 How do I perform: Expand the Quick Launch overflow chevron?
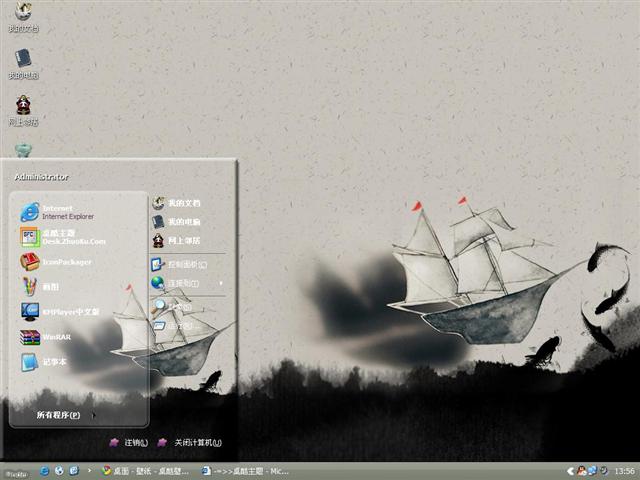tap(89, 471)
